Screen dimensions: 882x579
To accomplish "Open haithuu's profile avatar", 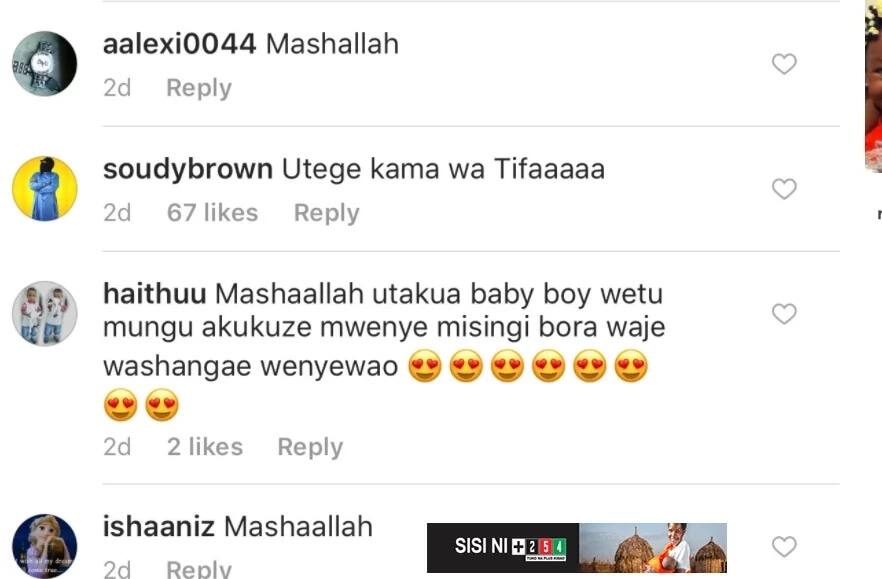I will tap(44, 313).
